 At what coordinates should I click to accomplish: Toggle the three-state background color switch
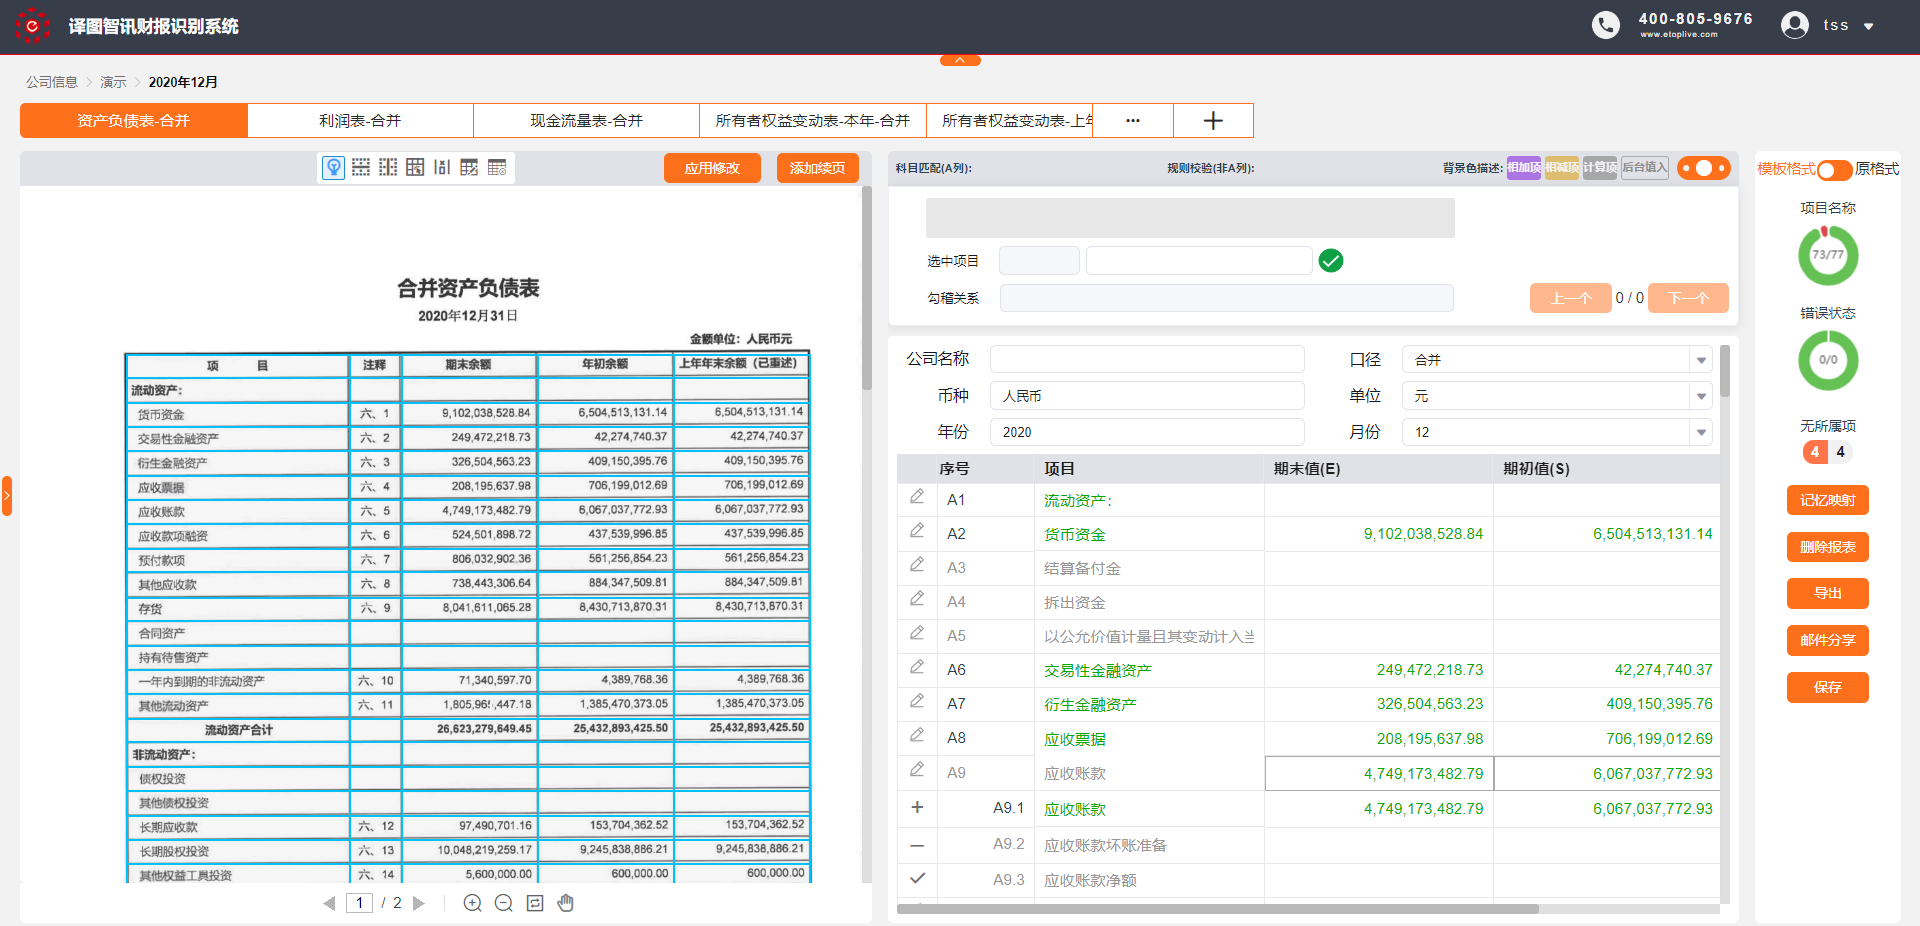[x=1704, y=168]
